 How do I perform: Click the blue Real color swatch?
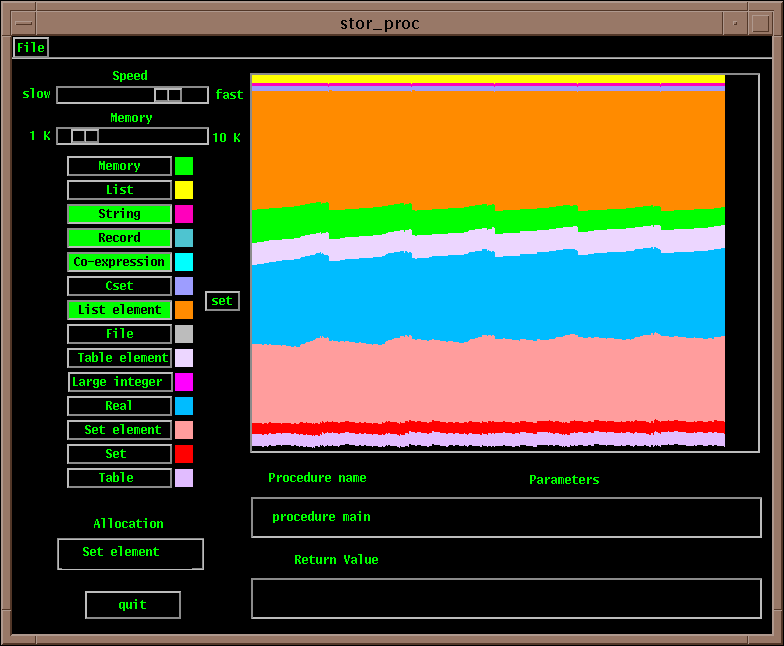(184, 406)
